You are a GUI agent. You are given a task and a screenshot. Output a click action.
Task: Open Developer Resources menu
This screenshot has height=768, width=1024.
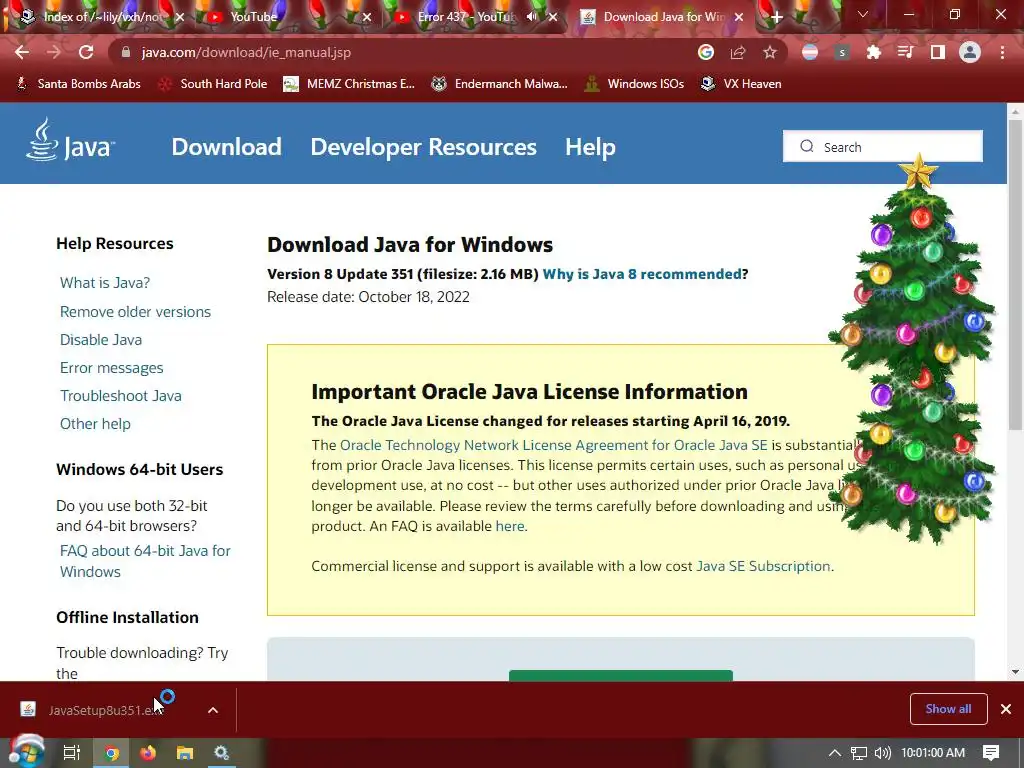pos(423,147)
